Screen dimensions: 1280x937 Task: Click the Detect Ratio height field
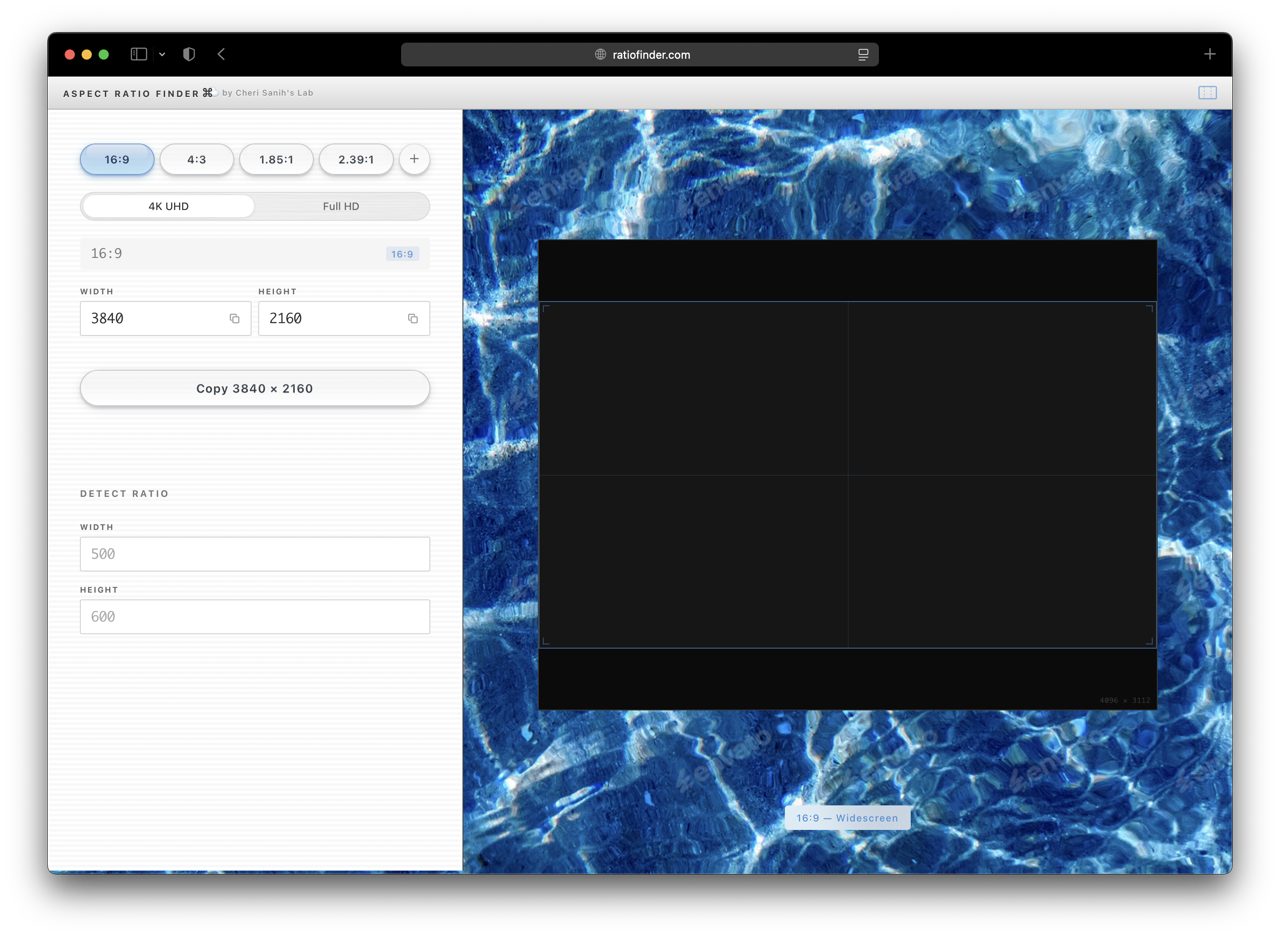click(x=255, y=617)
